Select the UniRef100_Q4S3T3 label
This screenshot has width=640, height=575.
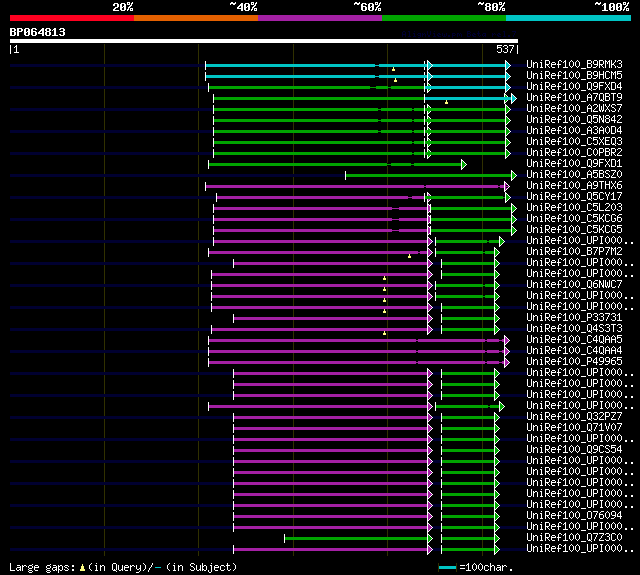pyautogui.click(x=574, y=329)
